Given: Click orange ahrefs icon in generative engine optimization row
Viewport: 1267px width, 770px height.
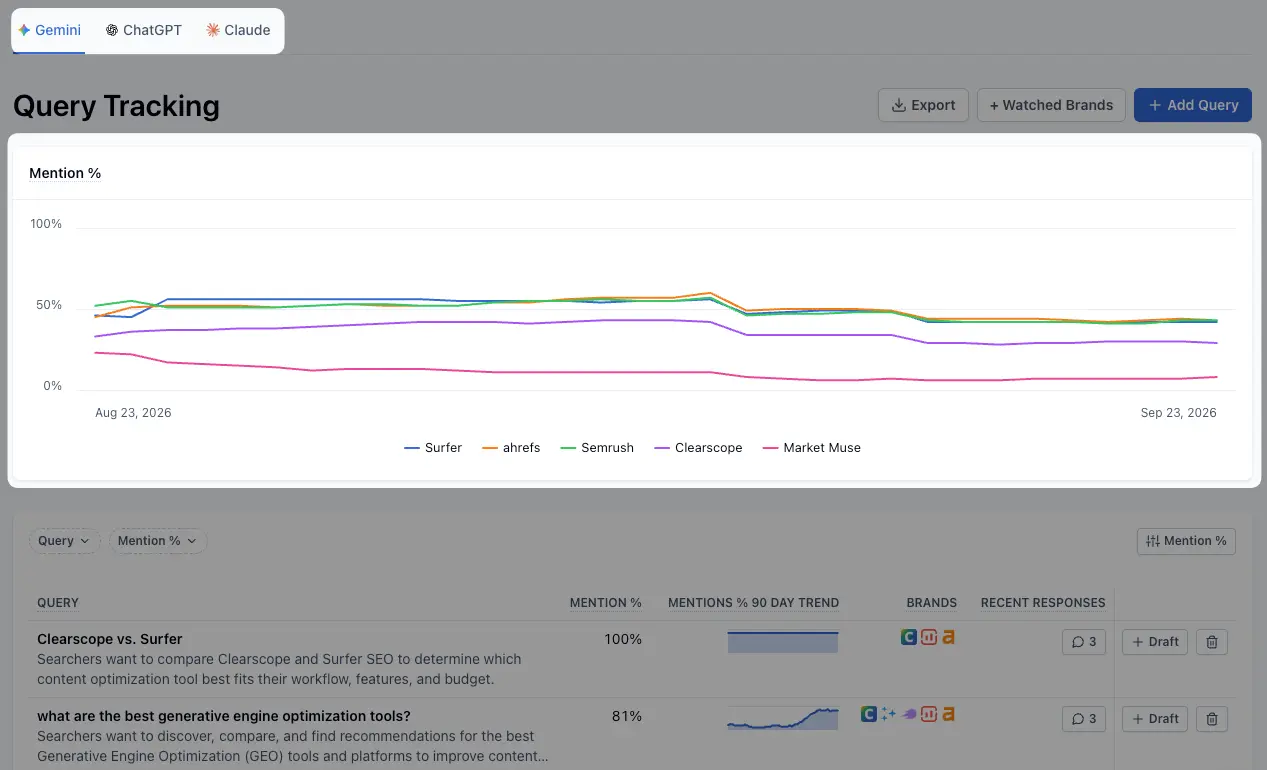Looking at the screenshot, I should point(948,714).
